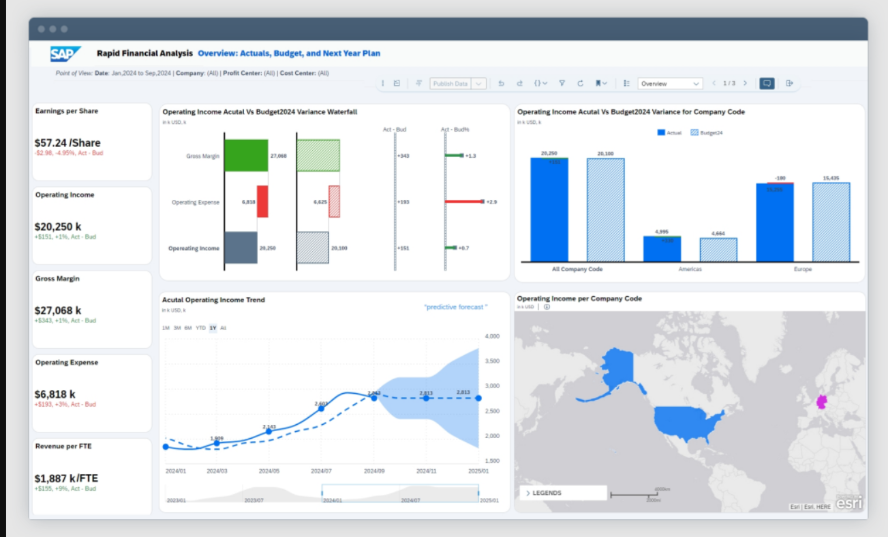Click the Operating Income KPI tile

pos(92,225)
